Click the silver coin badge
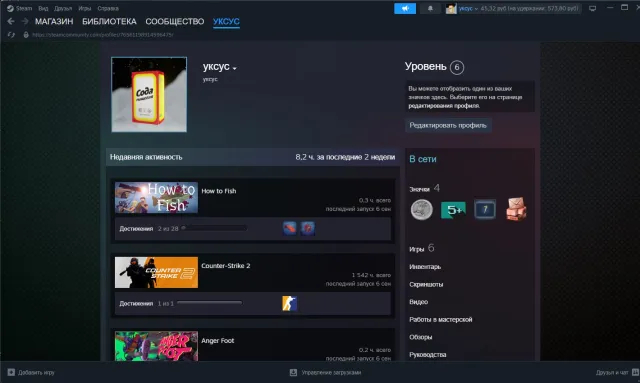This screenshot has height=383, width=640. (x=422, y=210)
